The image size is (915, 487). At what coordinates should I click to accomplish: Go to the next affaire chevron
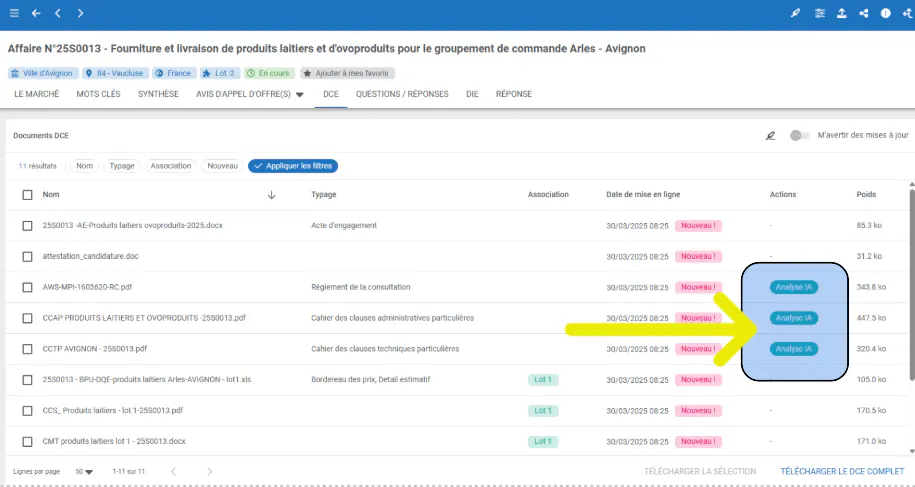click(x=80, y=13)
